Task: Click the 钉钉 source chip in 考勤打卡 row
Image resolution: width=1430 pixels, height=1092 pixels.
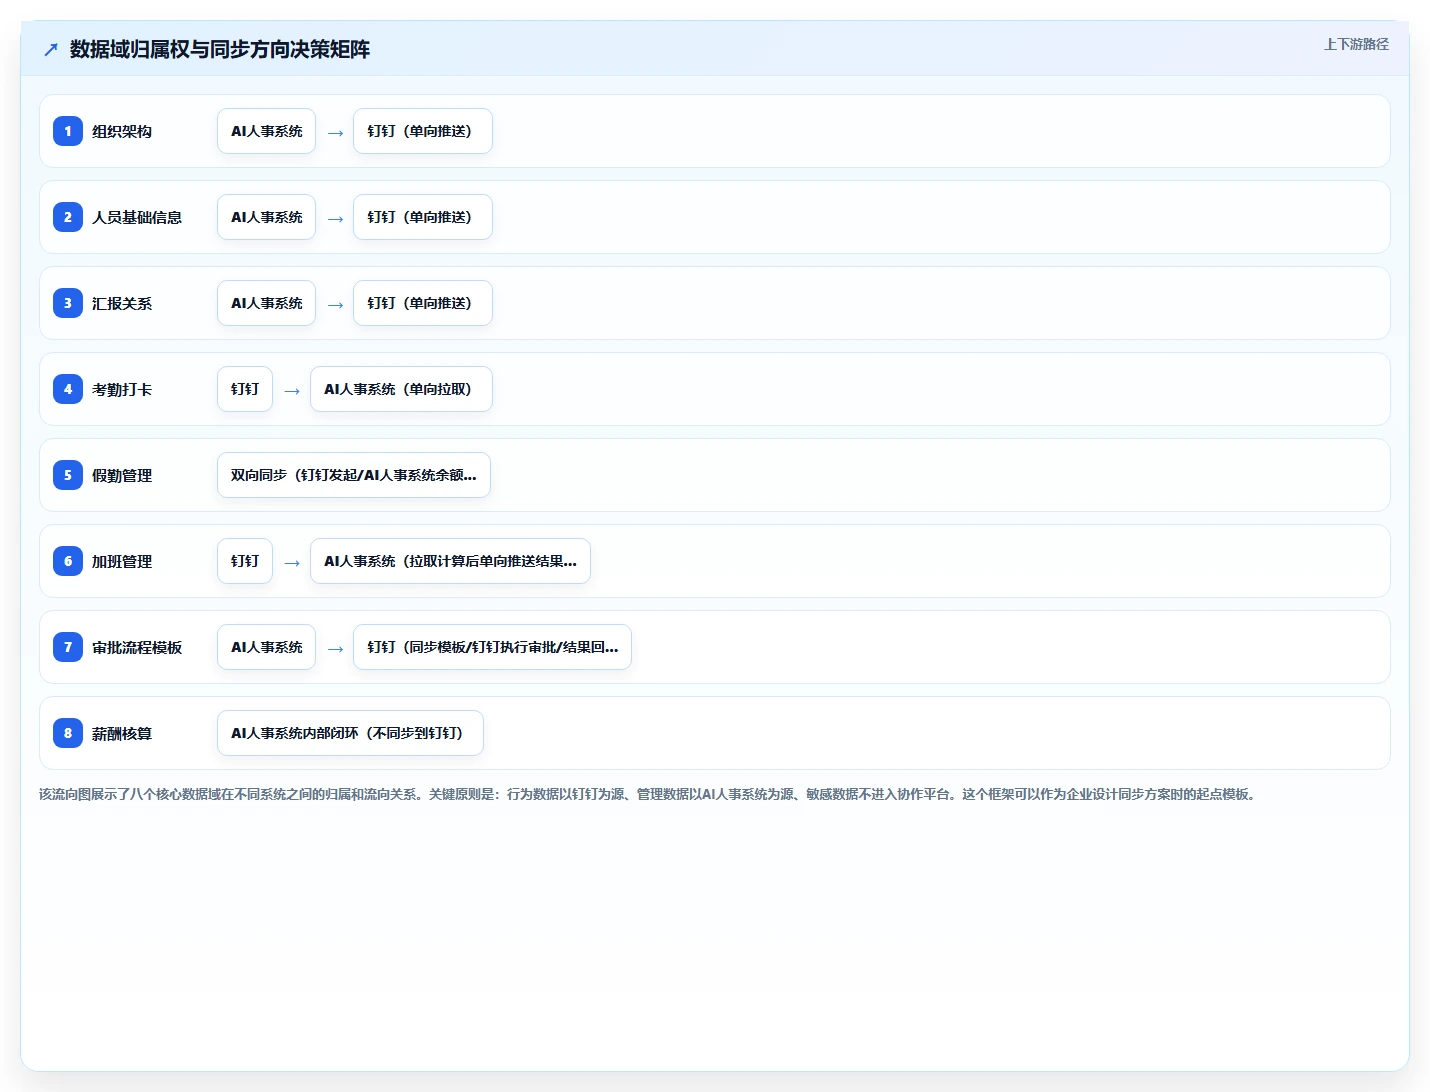Action: [245, 389]
